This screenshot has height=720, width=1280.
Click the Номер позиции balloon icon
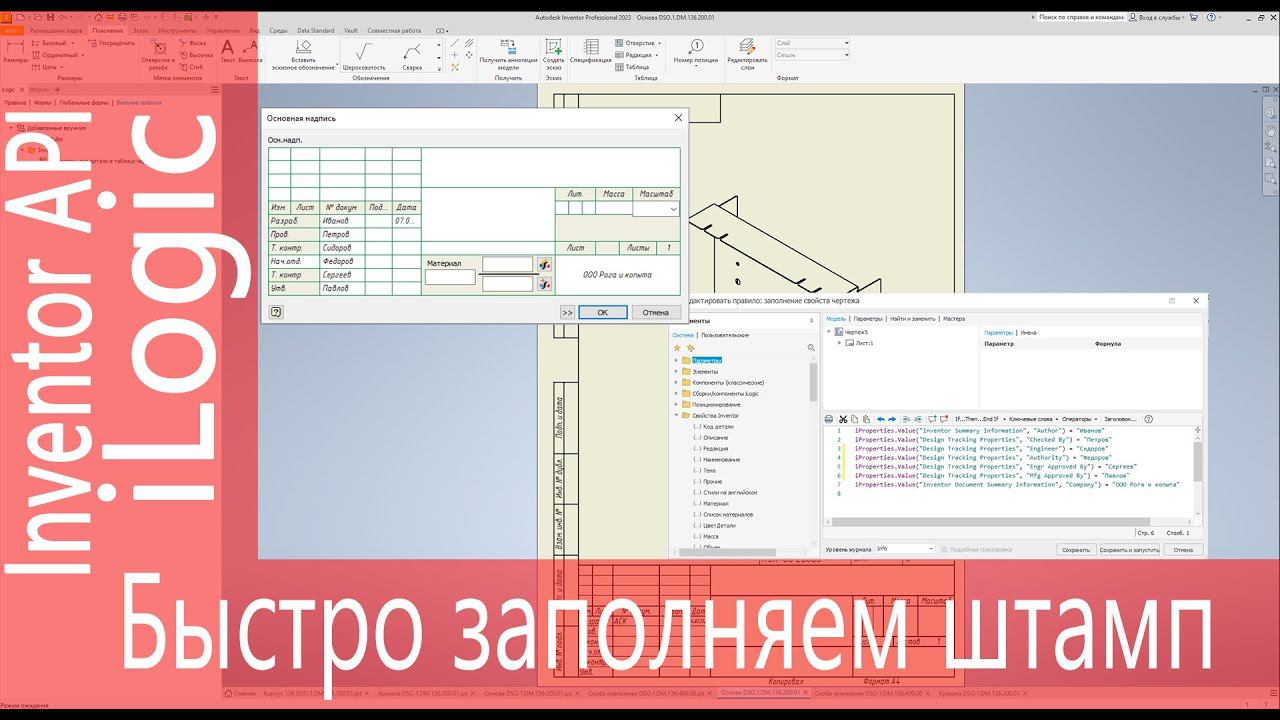point(696,52)
